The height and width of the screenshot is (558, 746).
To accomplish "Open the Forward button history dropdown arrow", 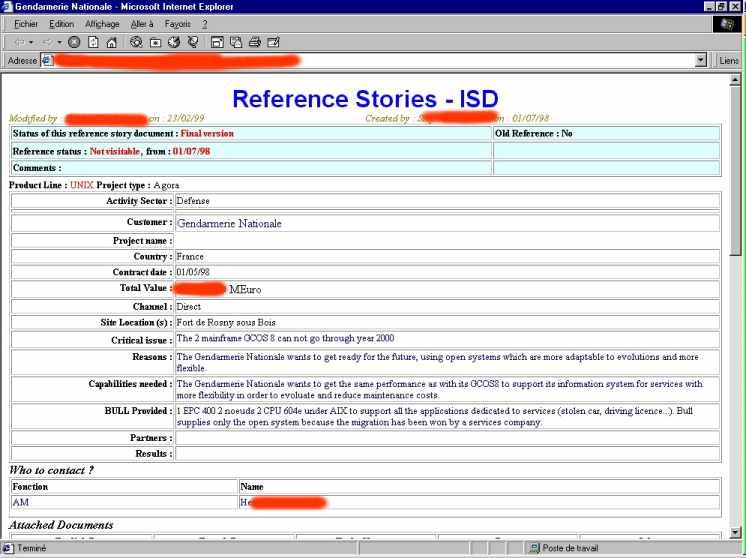I will coord(59,42).
